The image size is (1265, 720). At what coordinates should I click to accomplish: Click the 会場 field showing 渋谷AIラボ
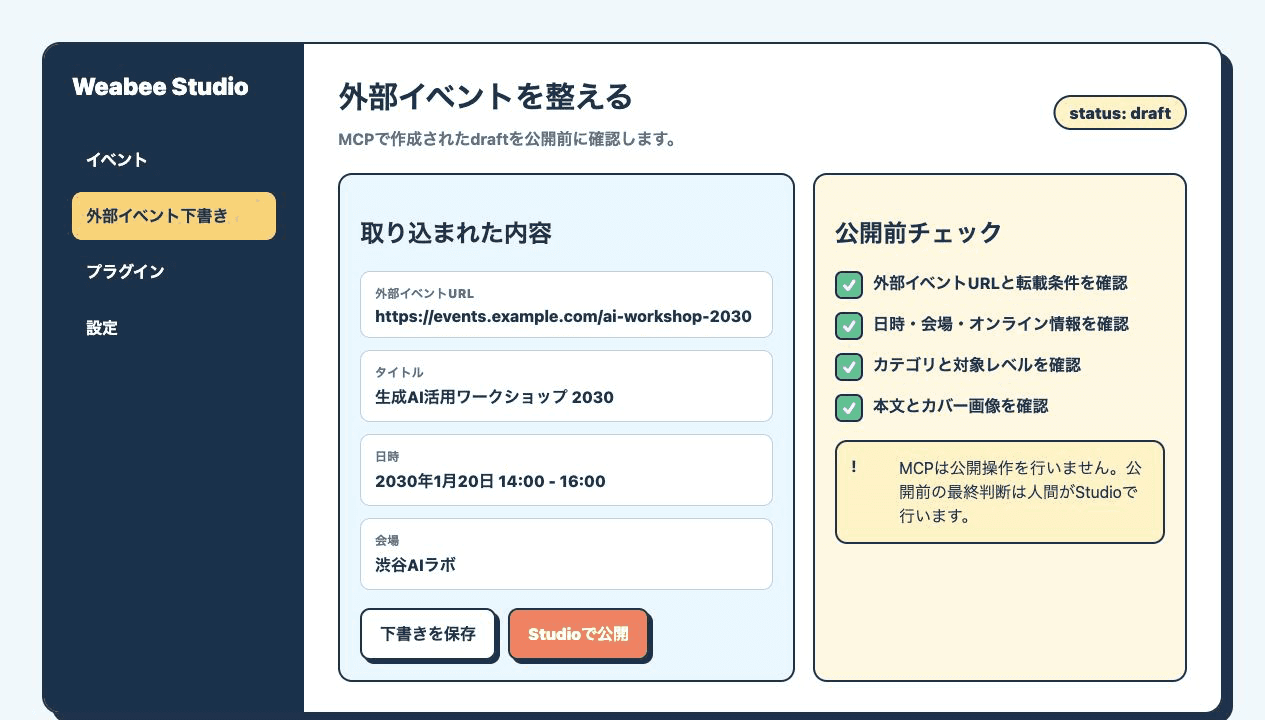click(x=566, y=554)
